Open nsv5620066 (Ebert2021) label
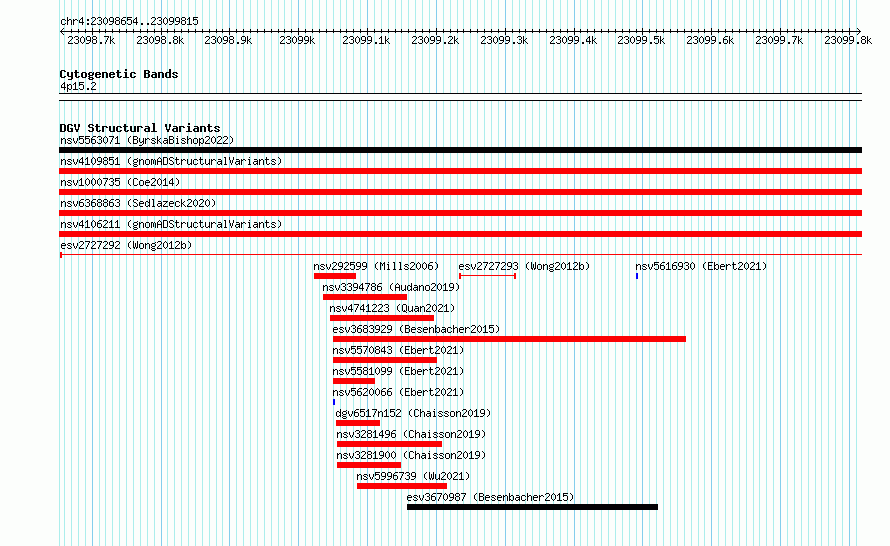Screen dimensions: 890x546 pyautogui.click(x=398, y=392)
